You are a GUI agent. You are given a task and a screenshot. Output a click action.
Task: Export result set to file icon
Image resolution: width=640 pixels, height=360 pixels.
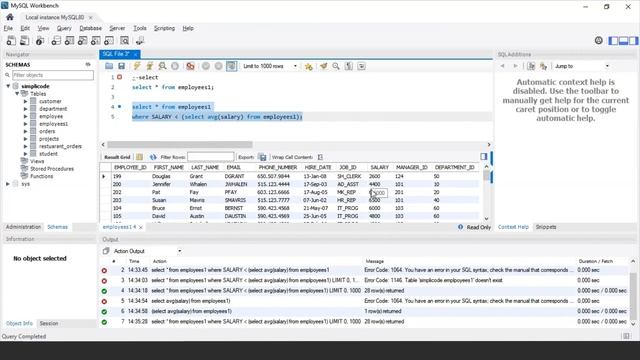coord(262,157)
